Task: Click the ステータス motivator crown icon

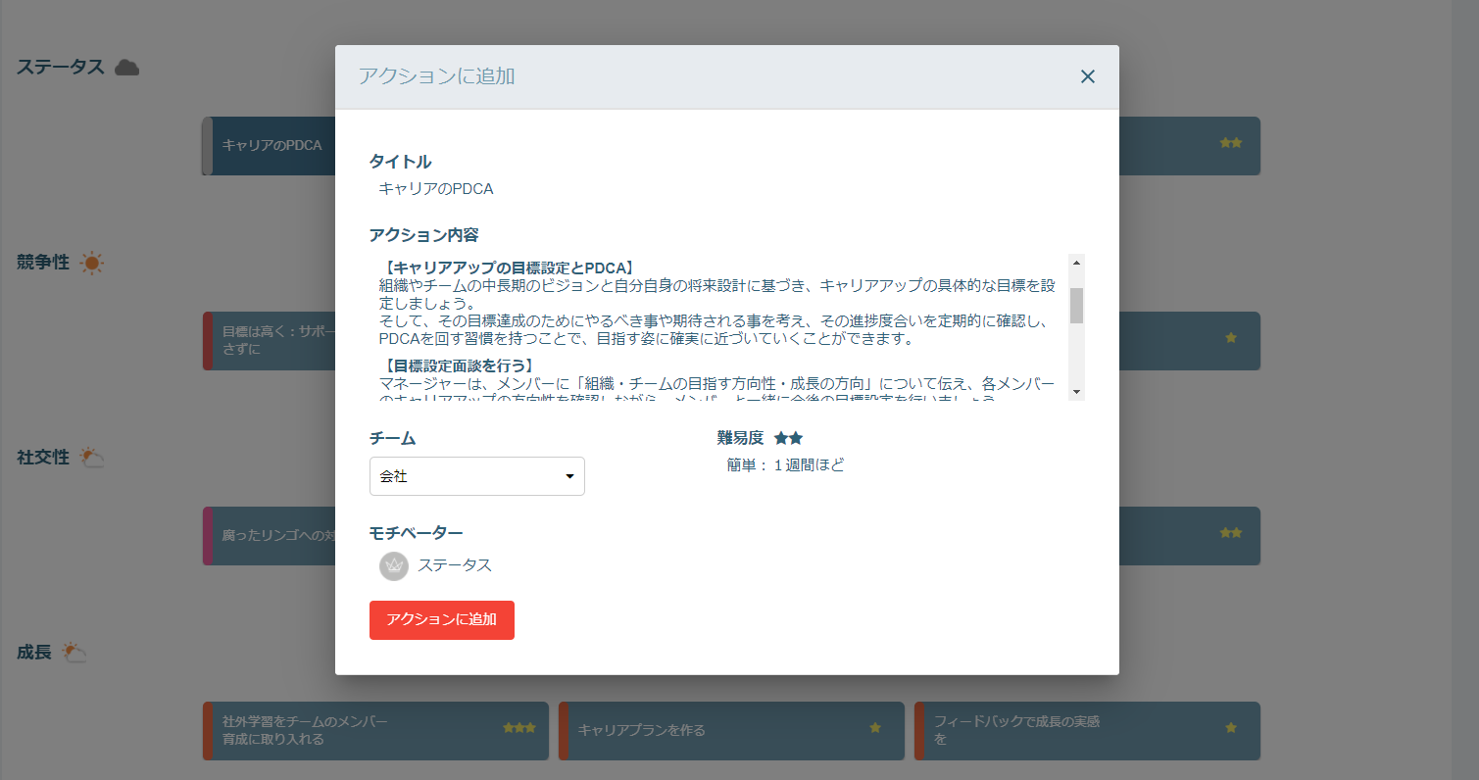Action: (x=394, y=566)
